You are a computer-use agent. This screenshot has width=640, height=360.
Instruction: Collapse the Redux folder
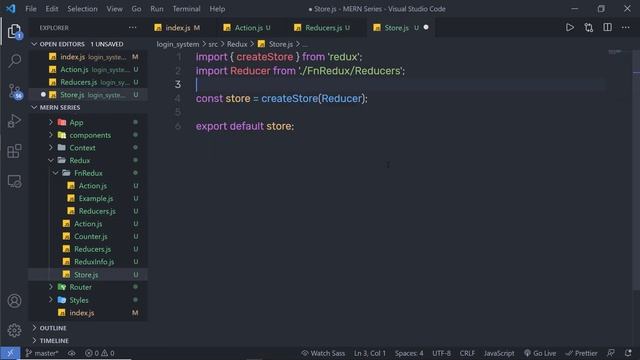[x=51, y=160]
